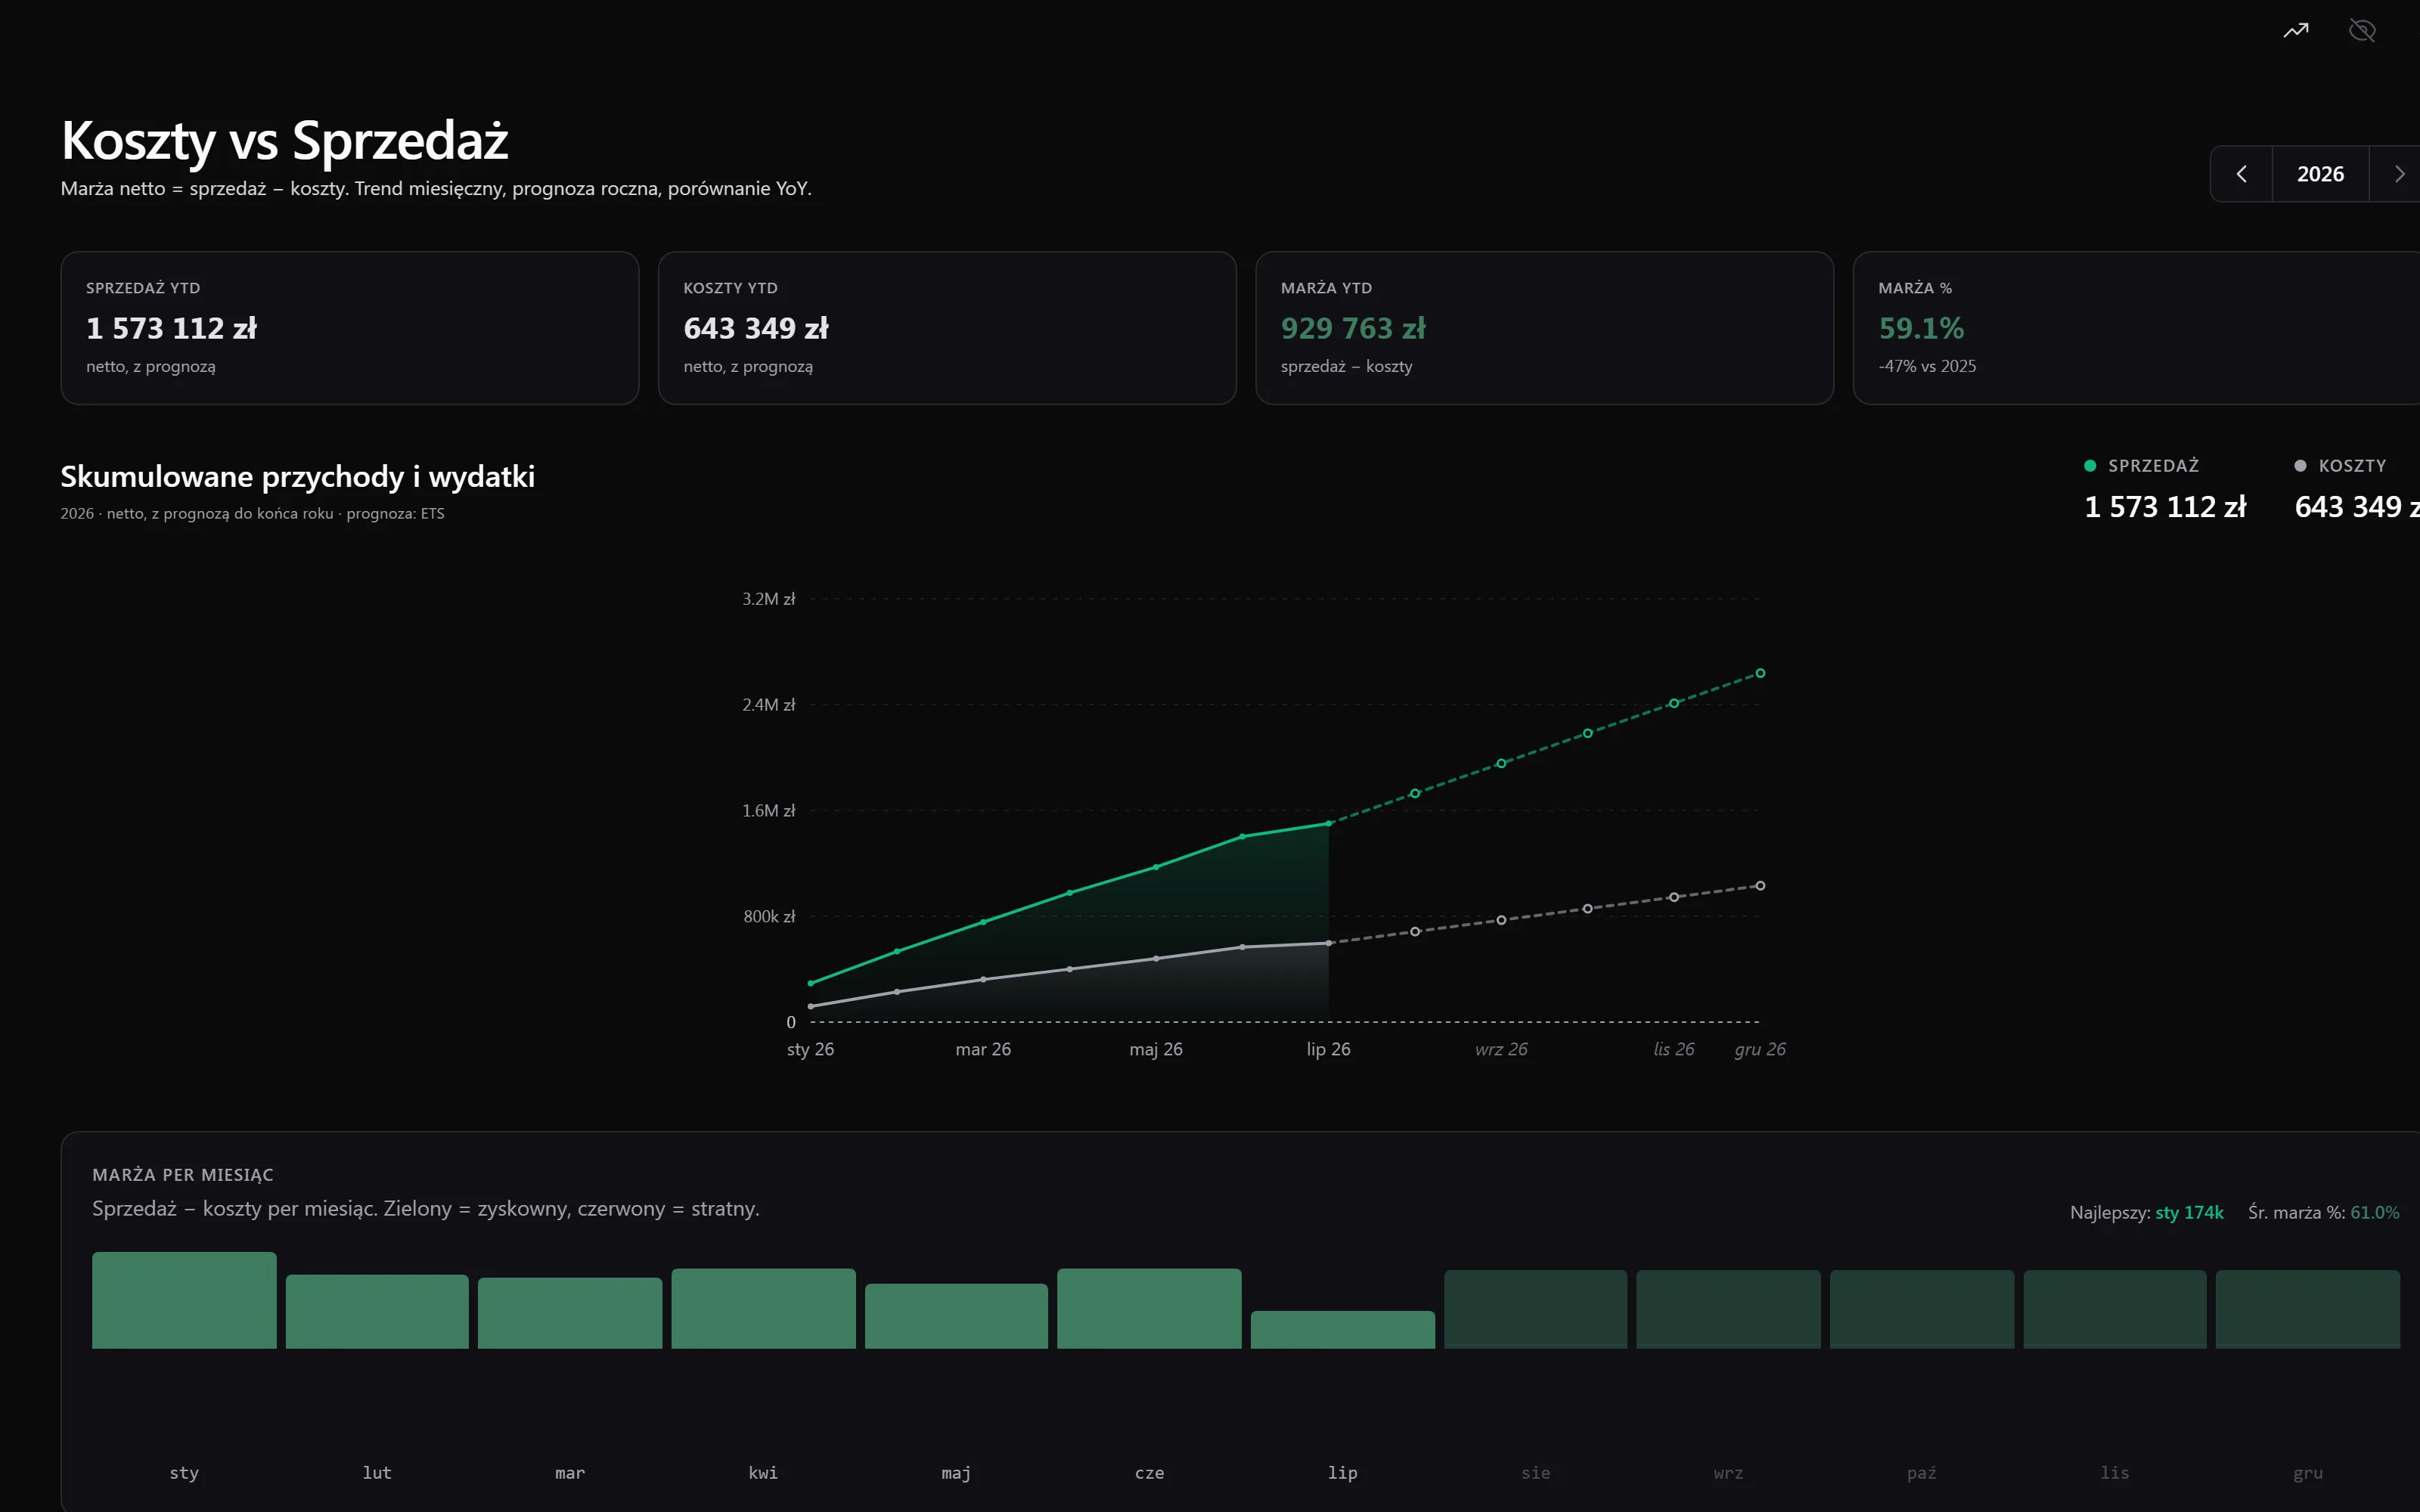The height and width of the screenshot is (1512, 2420).
Task: Toggle the Koszty series legend dot
Action: pyautogui.click(x=2300, y=466)
